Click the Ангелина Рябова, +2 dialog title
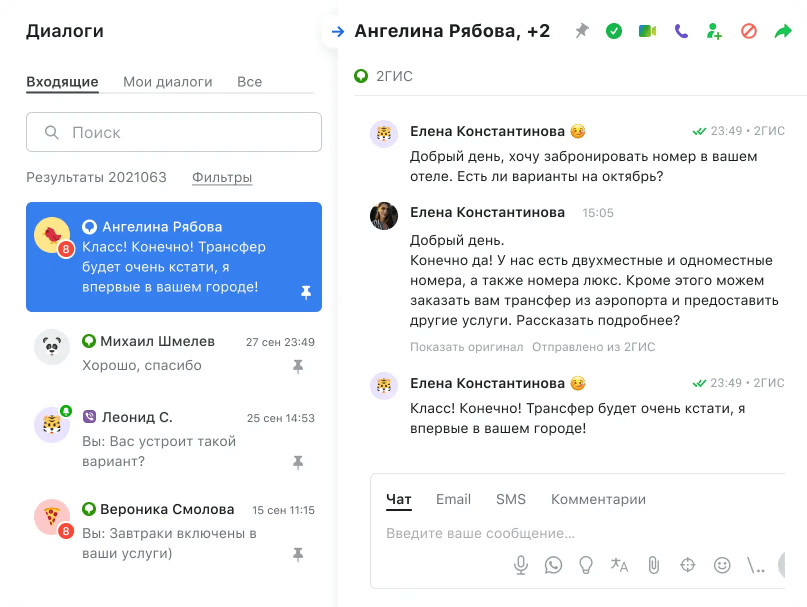Screen dimensions: 807x607 [x=452, y=31]
